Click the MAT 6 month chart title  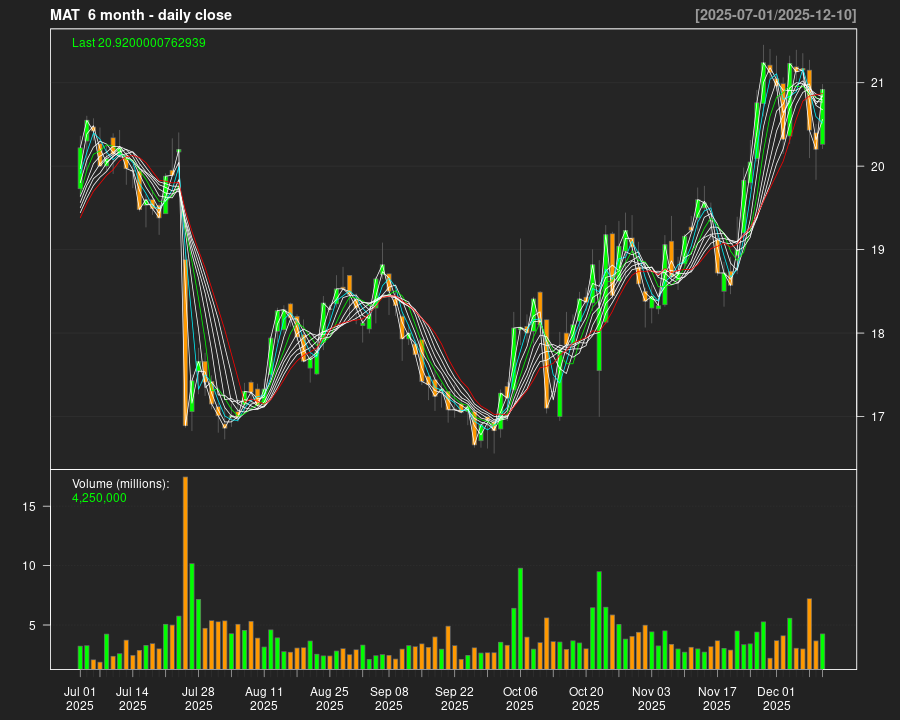click(x=141, y=15)
